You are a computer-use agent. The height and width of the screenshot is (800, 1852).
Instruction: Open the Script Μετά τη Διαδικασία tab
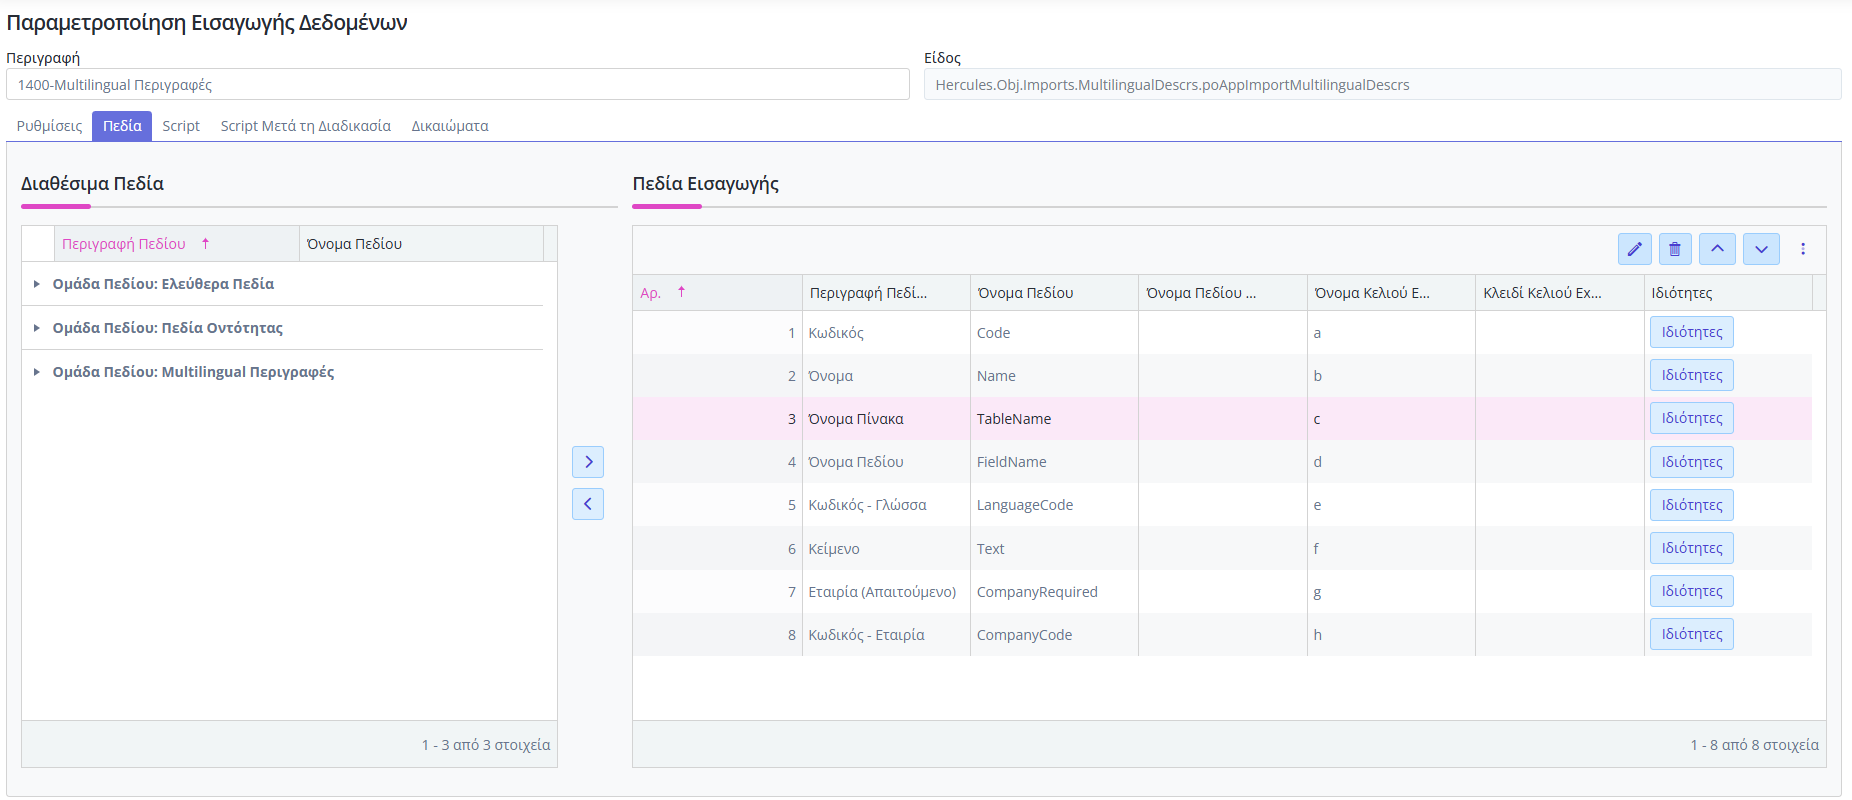[305, 126]
